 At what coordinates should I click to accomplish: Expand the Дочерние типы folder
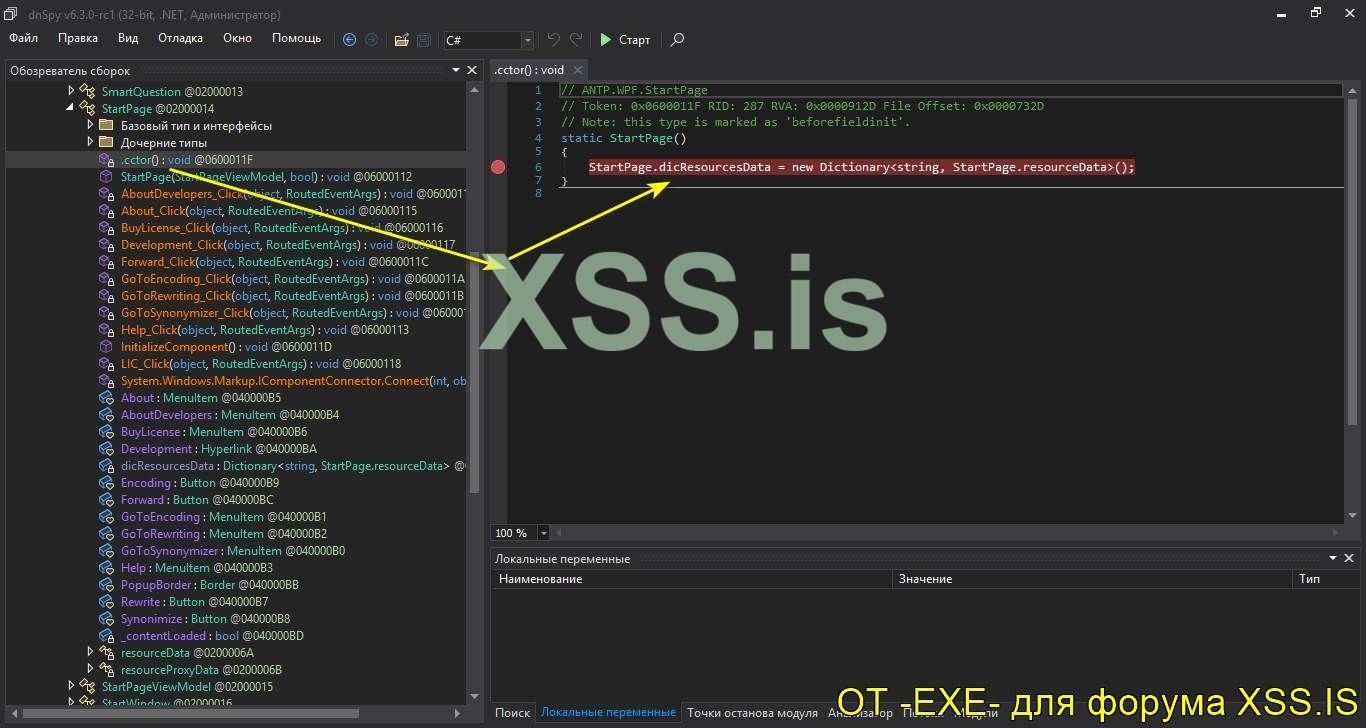point(90,143)
